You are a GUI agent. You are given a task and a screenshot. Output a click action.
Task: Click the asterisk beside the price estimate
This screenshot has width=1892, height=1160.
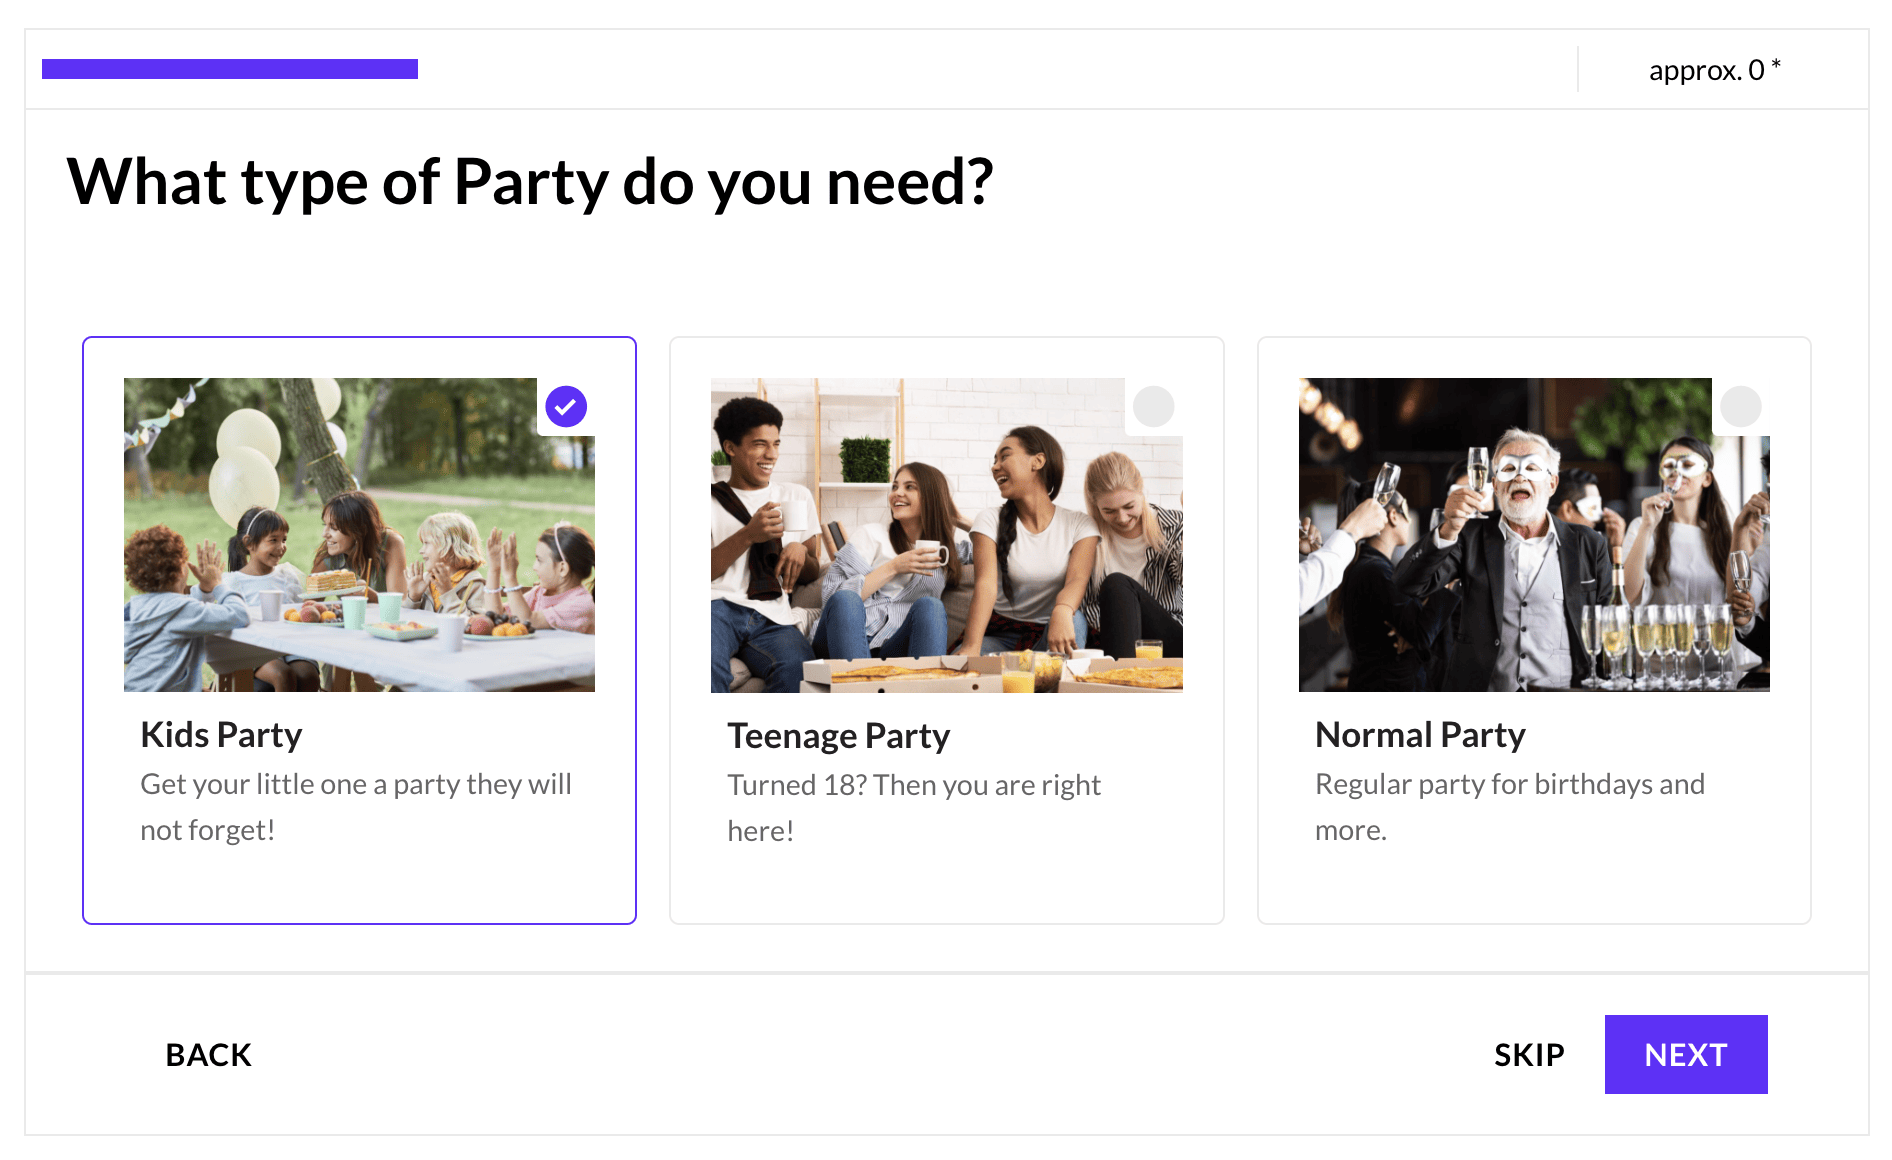[1776, 65]
